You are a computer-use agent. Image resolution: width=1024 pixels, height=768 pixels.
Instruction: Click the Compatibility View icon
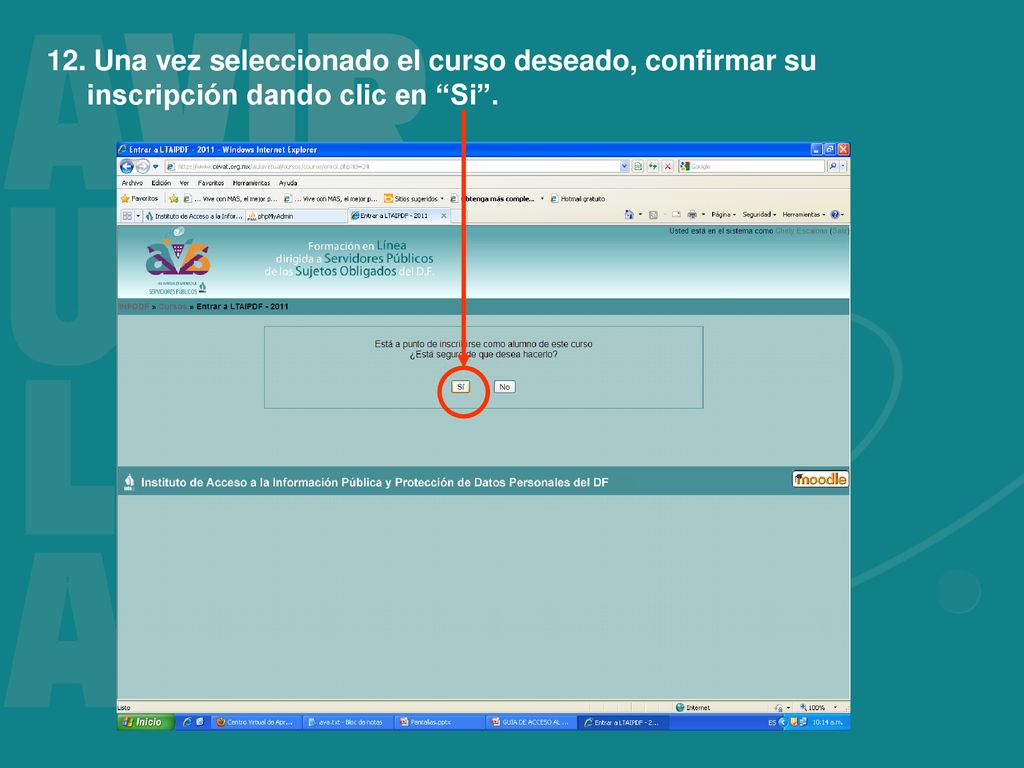[638, 167]
